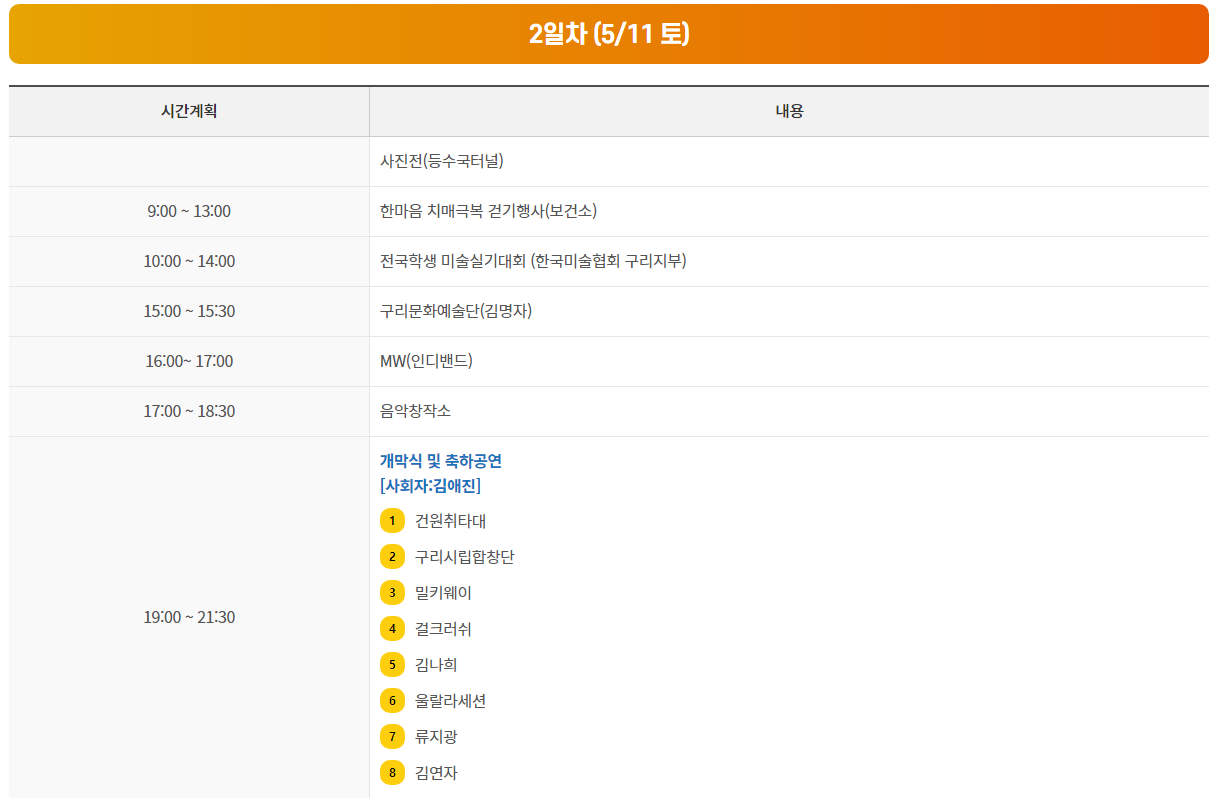Select the 19:00 ~ 21:30 time cell
The image size is (1209, 798).
click(189, 617)
